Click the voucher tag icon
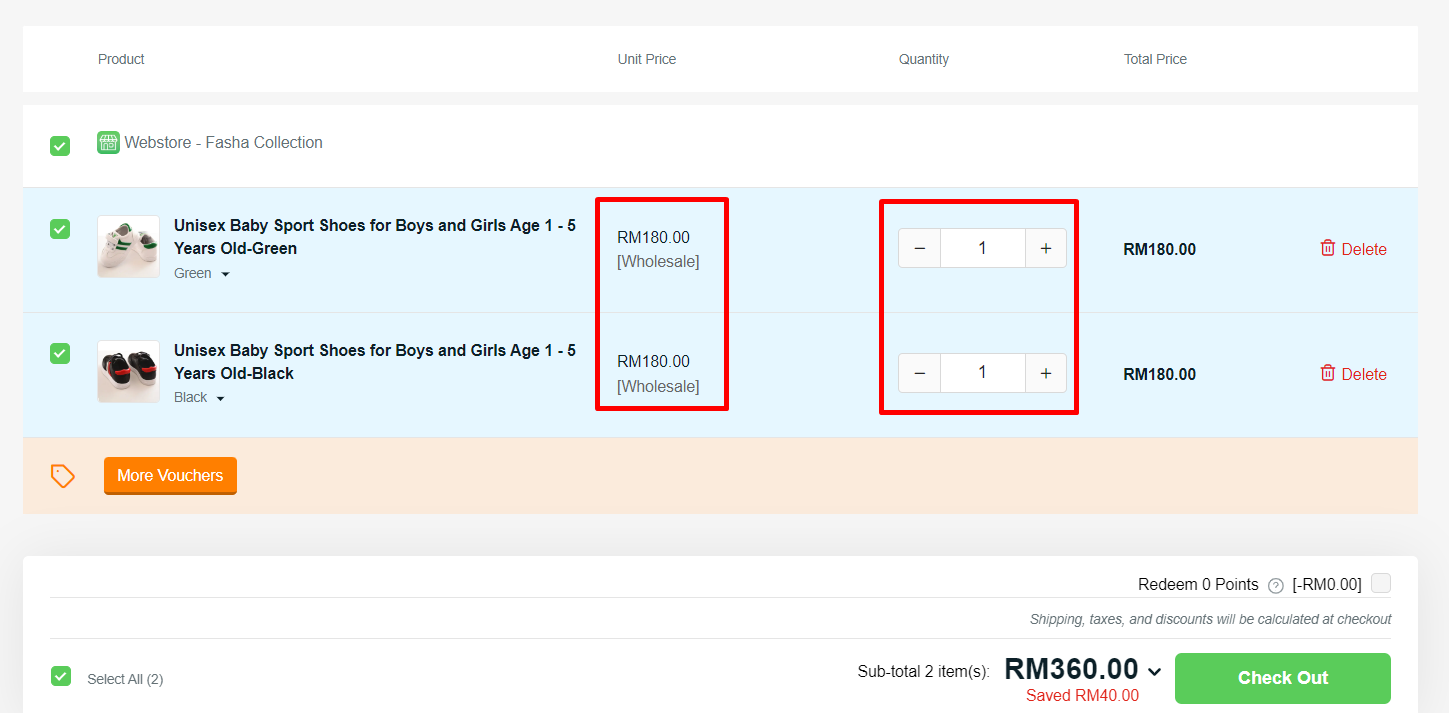 pos(63,476)
